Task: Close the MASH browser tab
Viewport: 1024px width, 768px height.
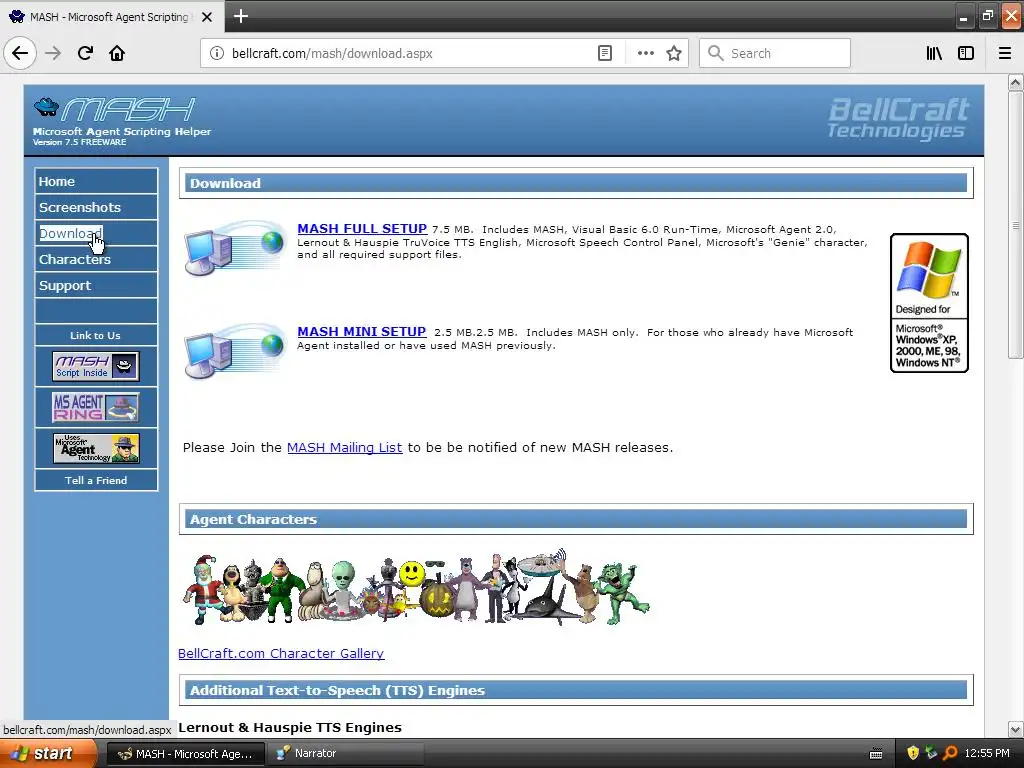Action: (x=207, y=17)
